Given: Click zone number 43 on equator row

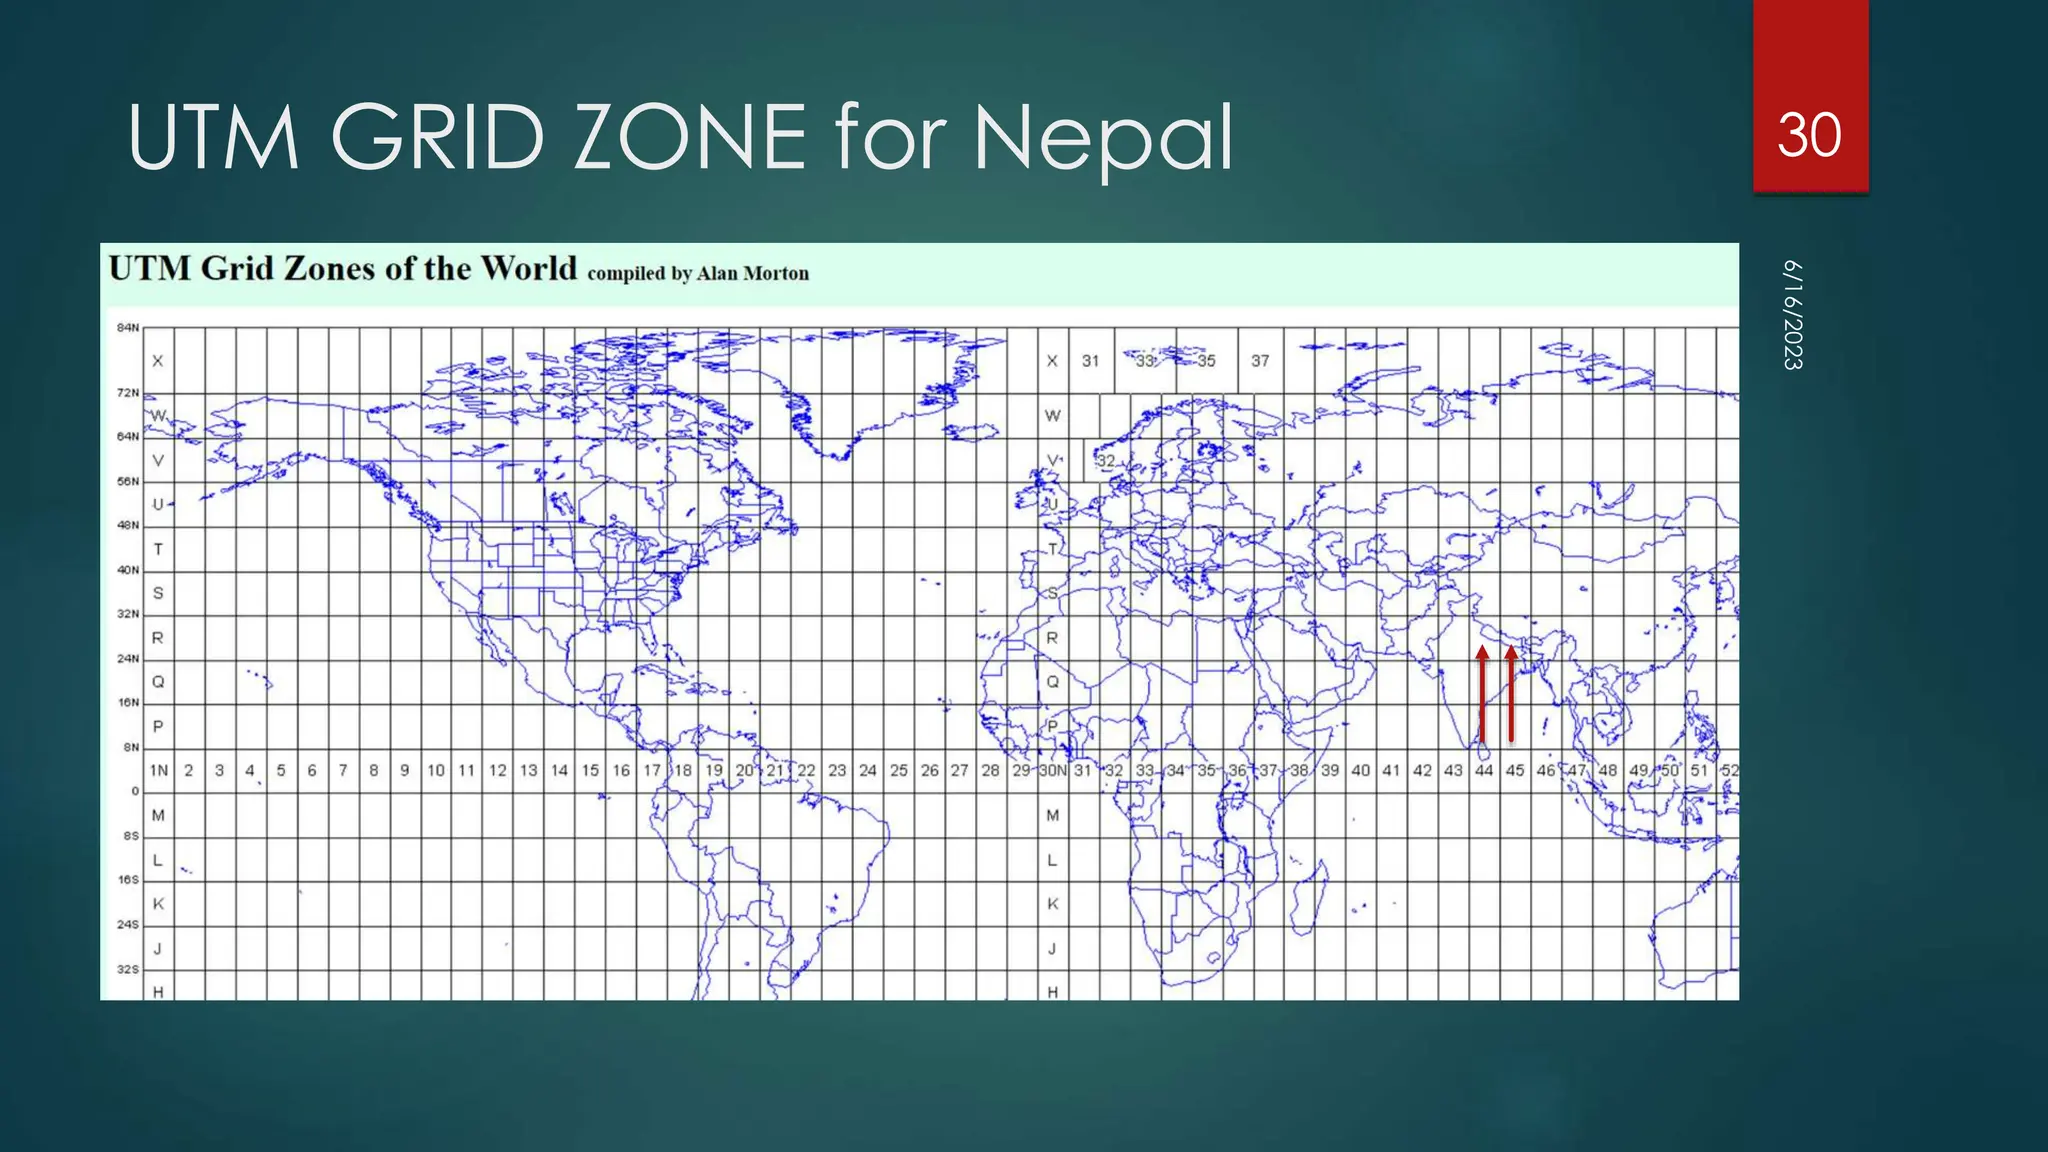Looking at the screenshot, I should coord(1453,770).
